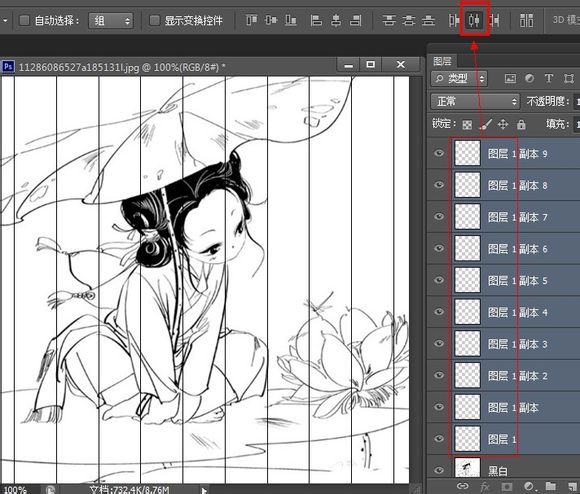Viewport: 580px width, 494px height.
Task: Align left edges icon in options bar
Action: 316,20
